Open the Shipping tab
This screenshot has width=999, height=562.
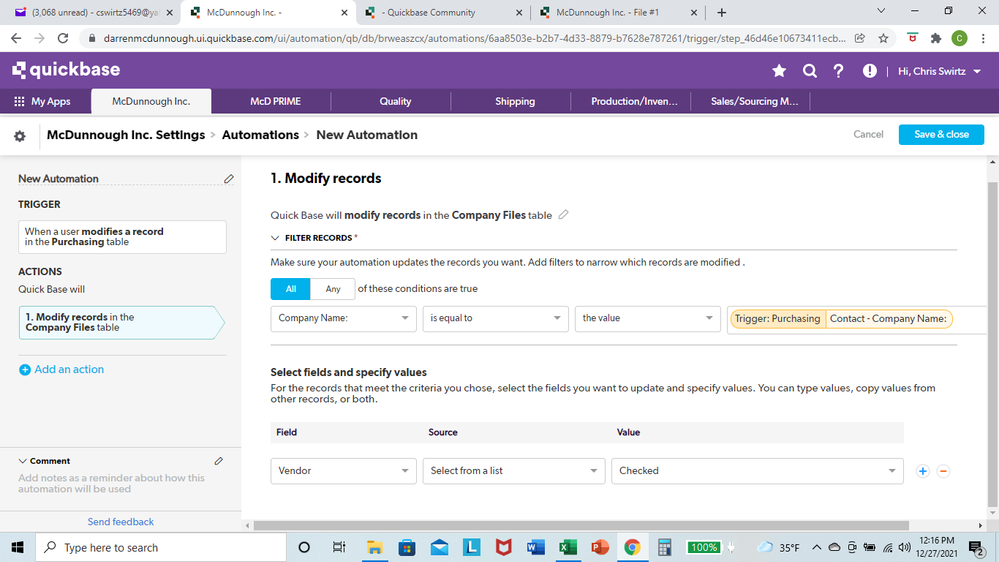pos(515,101)
